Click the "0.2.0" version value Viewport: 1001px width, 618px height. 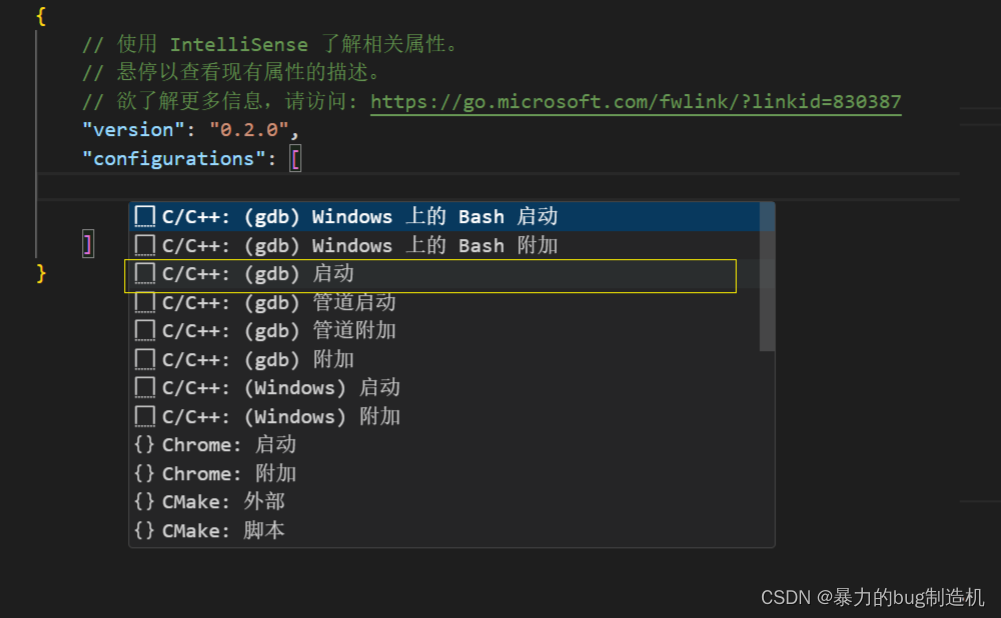click(249, 130)
